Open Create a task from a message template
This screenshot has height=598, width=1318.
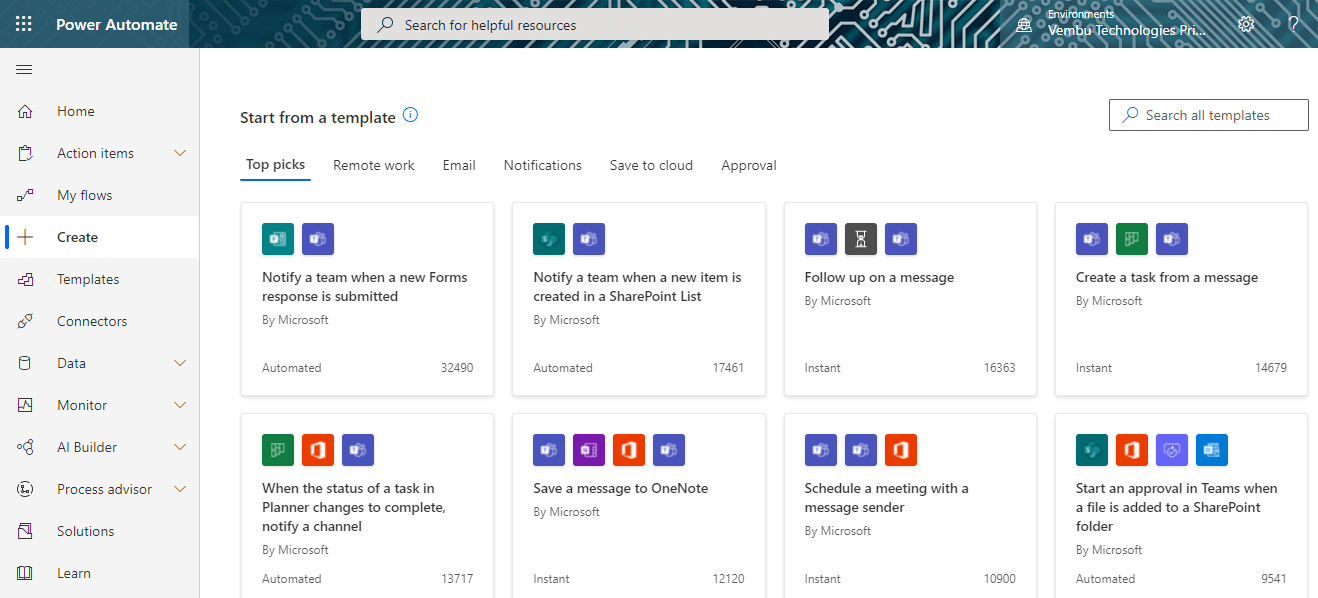pos(1181,299)
